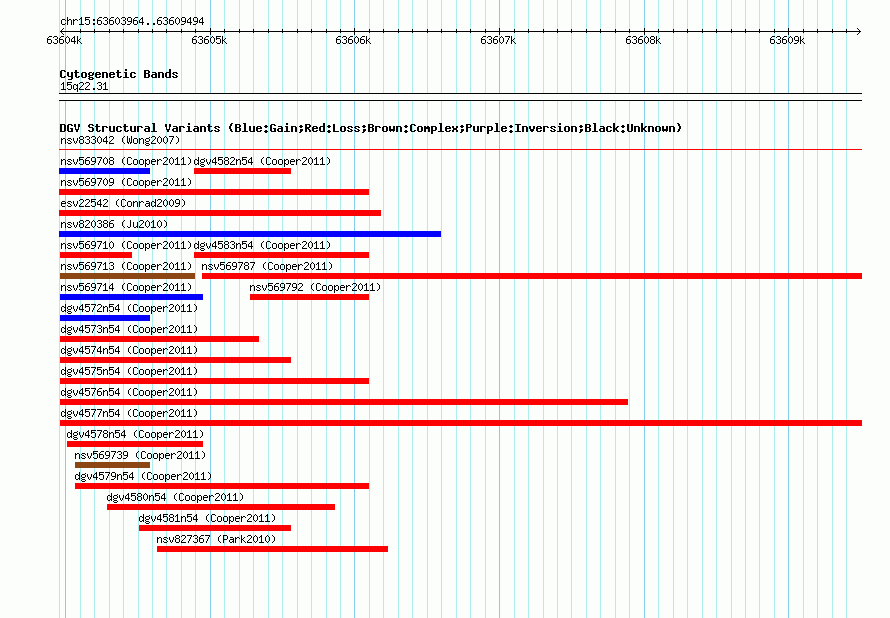
Task: Select the red dgv4574n54 loss bar
Action: coord(175,360)
